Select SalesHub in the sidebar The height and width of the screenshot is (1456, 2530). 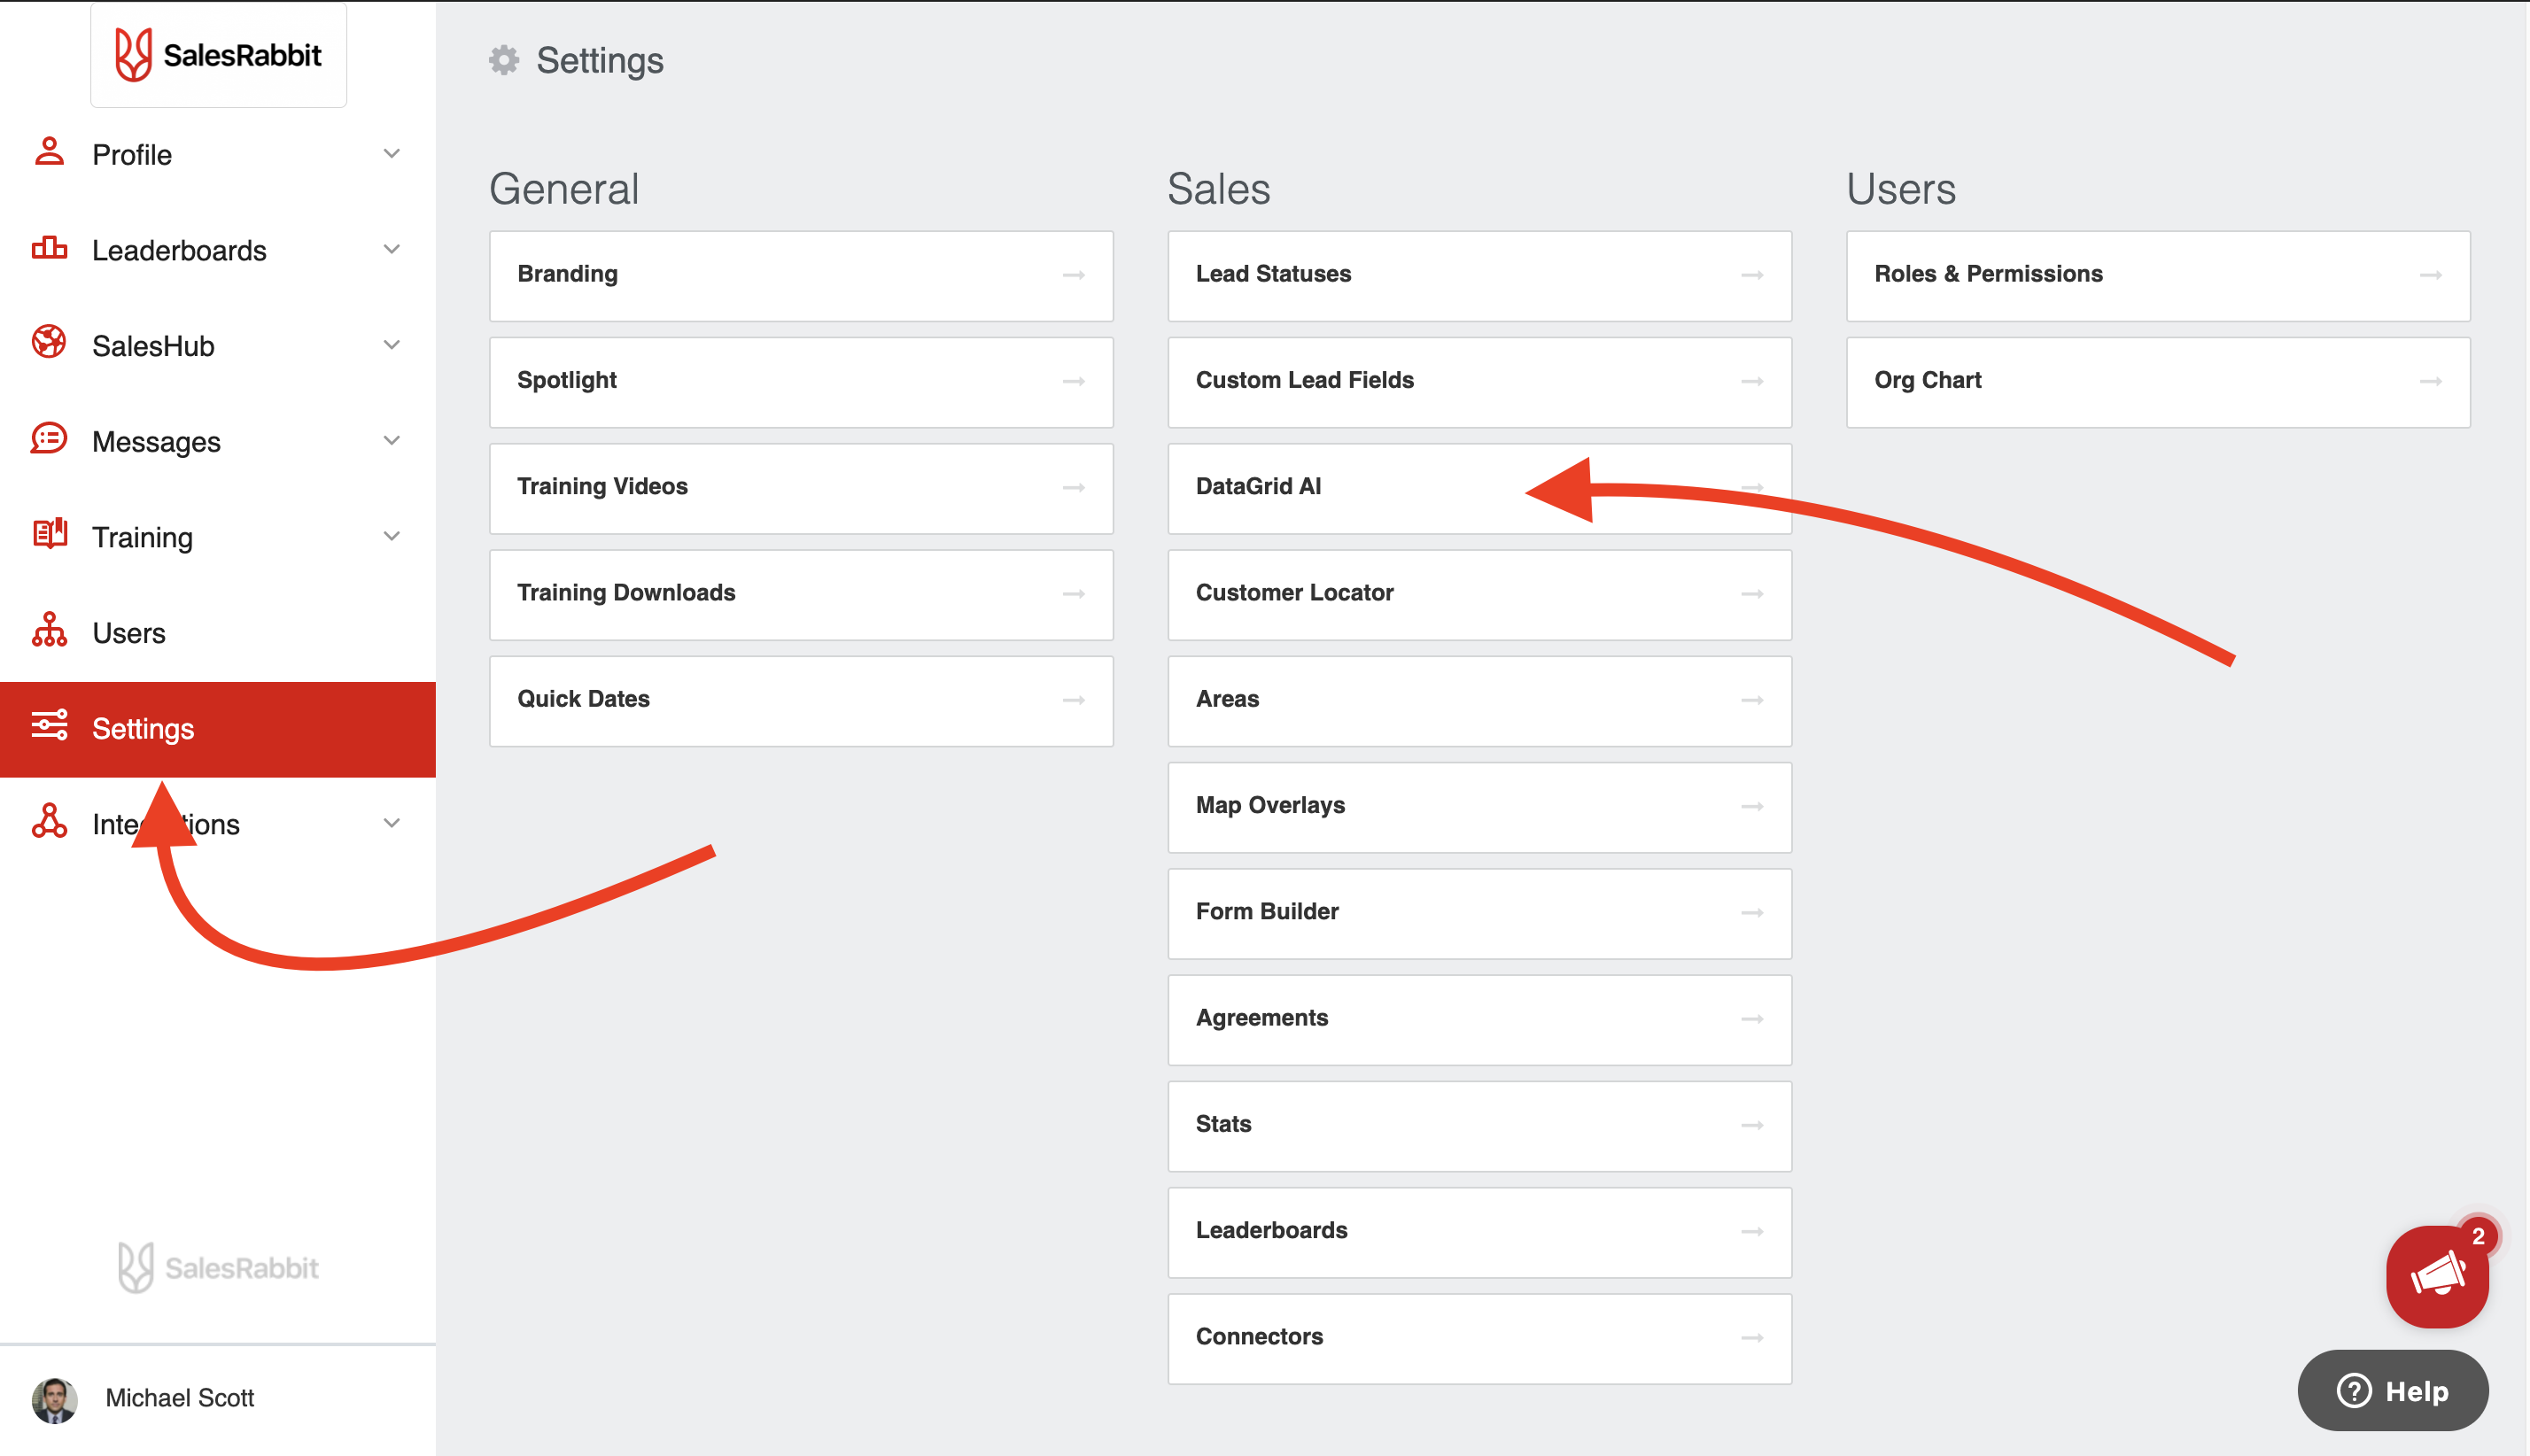218,346
